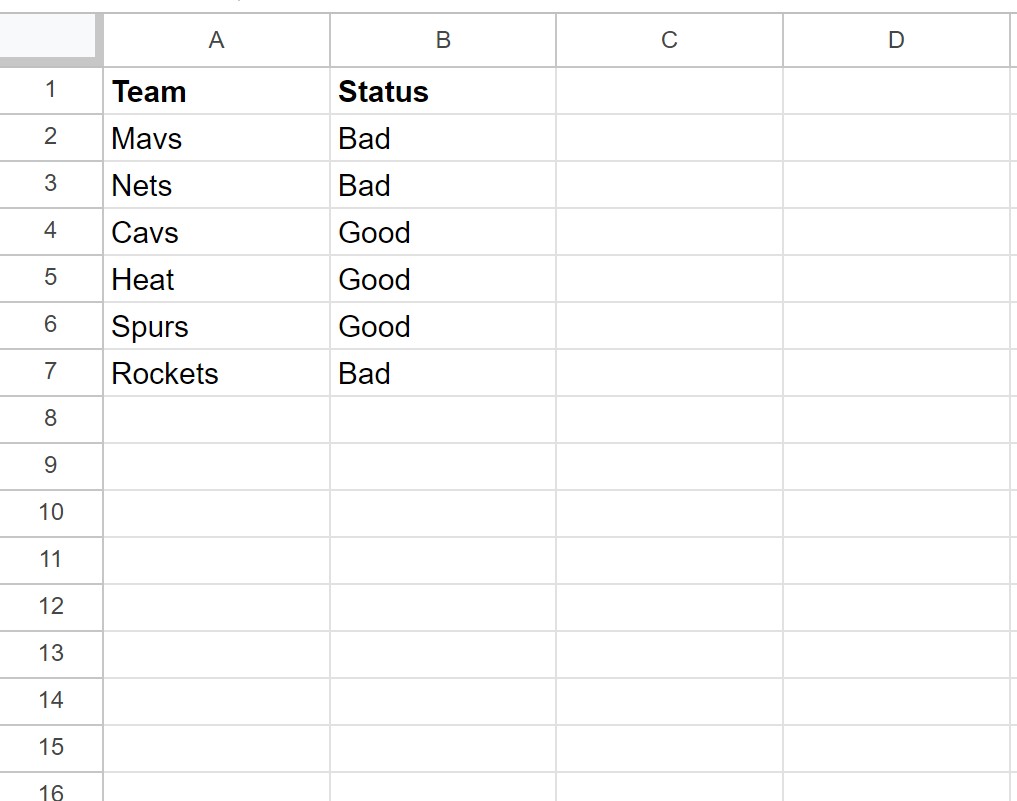Select column D header
The height and width of the screenshot is (801, 1017).
(x=896, y=40)
